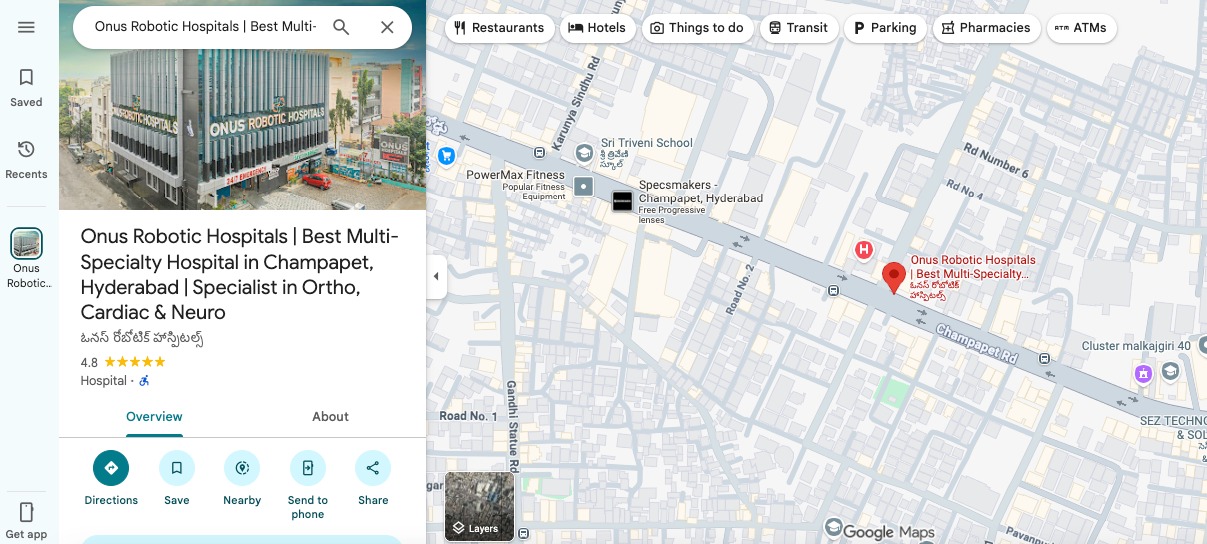The height and width of the screenshot is (544, 1207).
Task: Open the hospital photo header image
Action: click(x=243, y=129)
